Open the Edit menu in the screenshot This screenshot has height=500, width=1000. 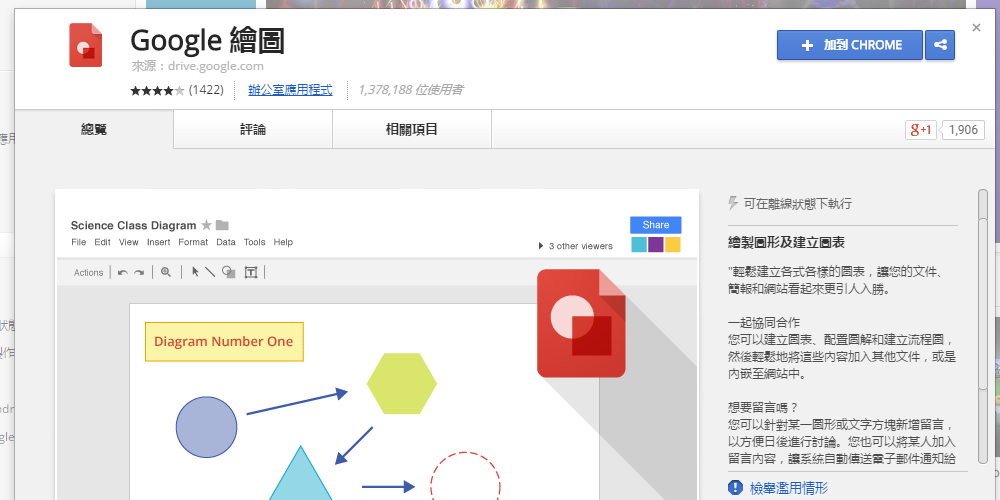point(102,242)
